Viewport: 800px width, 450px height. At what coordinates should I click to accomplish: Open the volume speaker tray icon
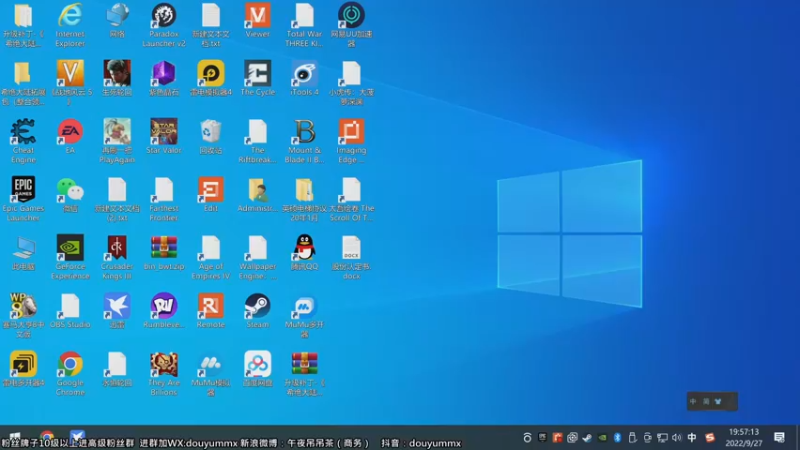[677, 438]
